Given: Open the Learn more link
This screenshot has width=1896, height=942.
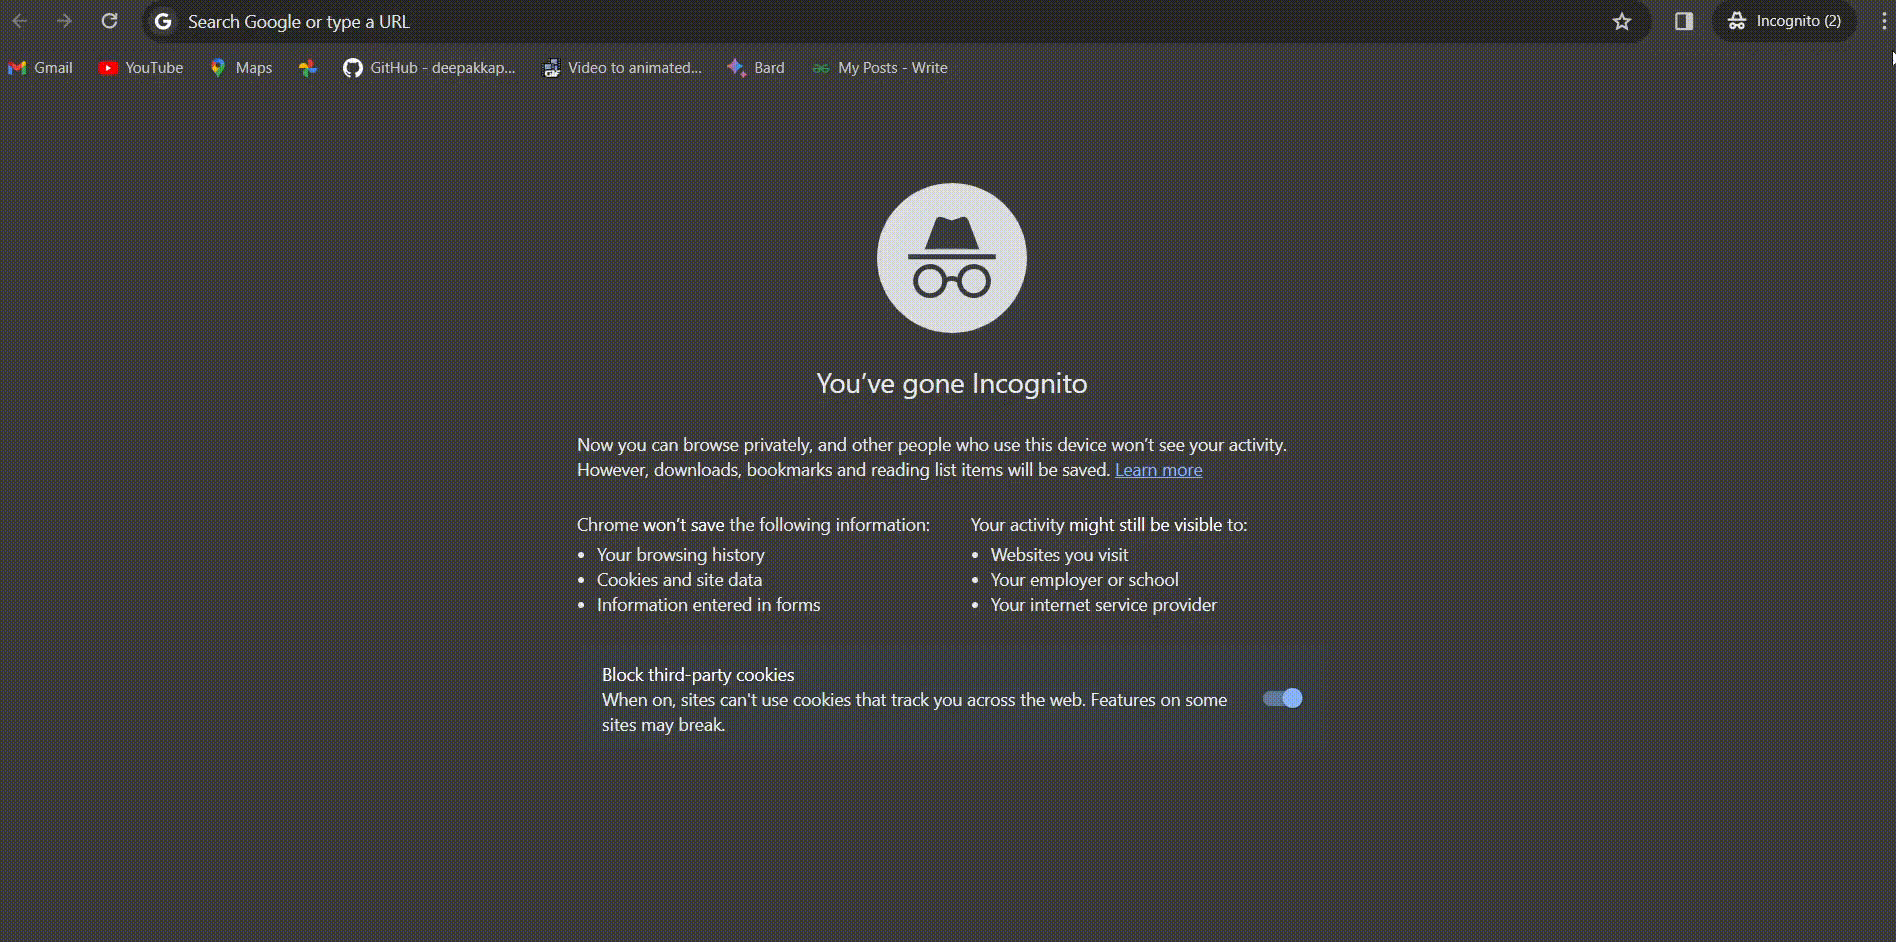Looking at the screenshot, I should tap(1158, 469).
